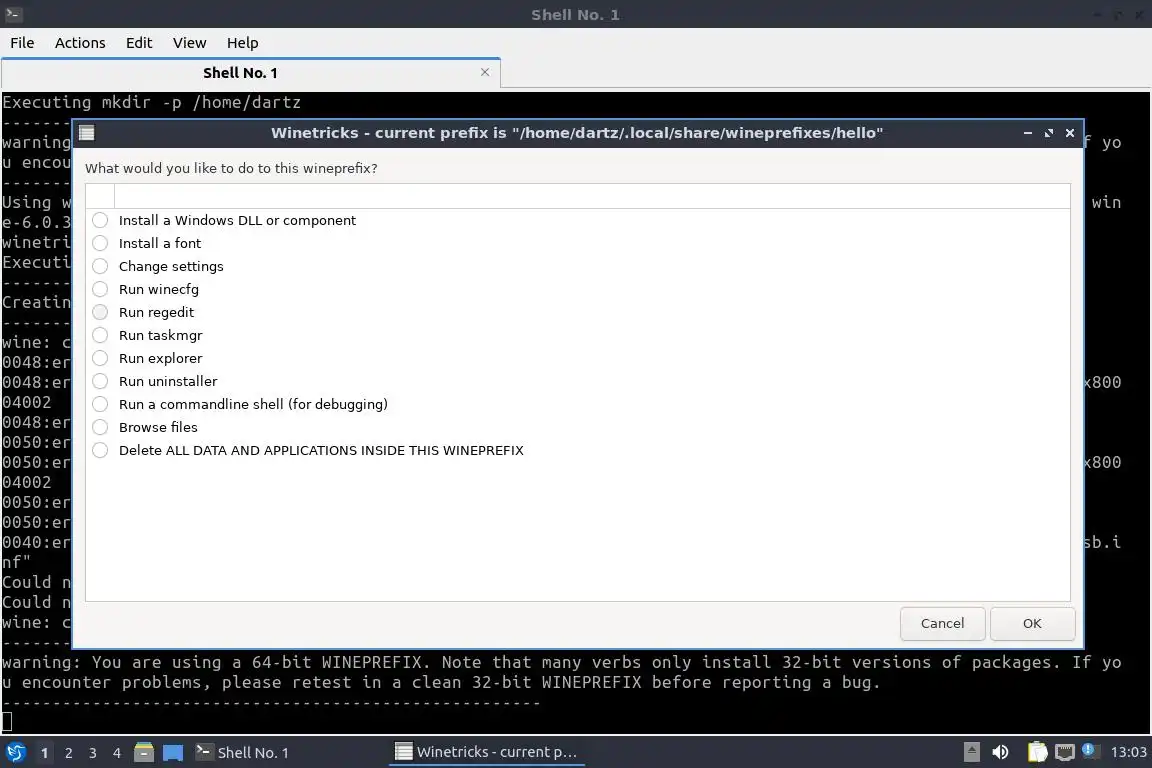
Task: Open the clipboard manager tray icon
Action: [1037, 752]
